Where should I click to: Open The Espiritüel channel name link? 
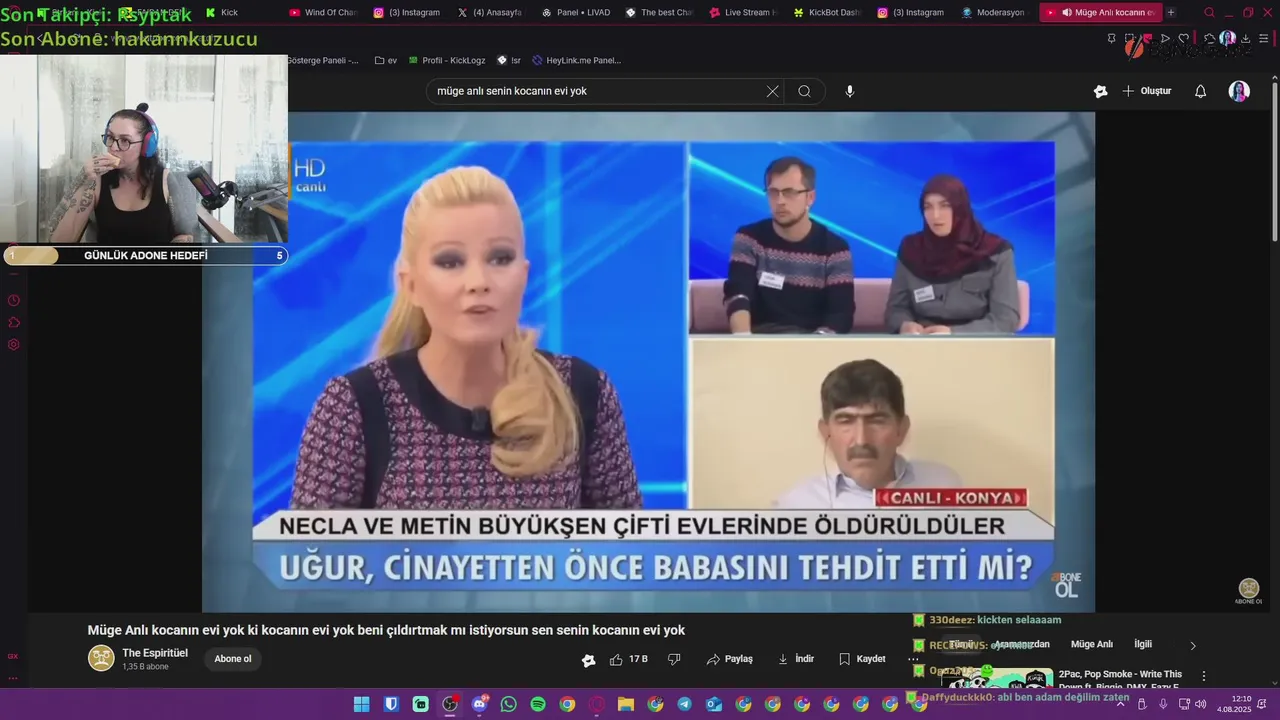point(155,653)
